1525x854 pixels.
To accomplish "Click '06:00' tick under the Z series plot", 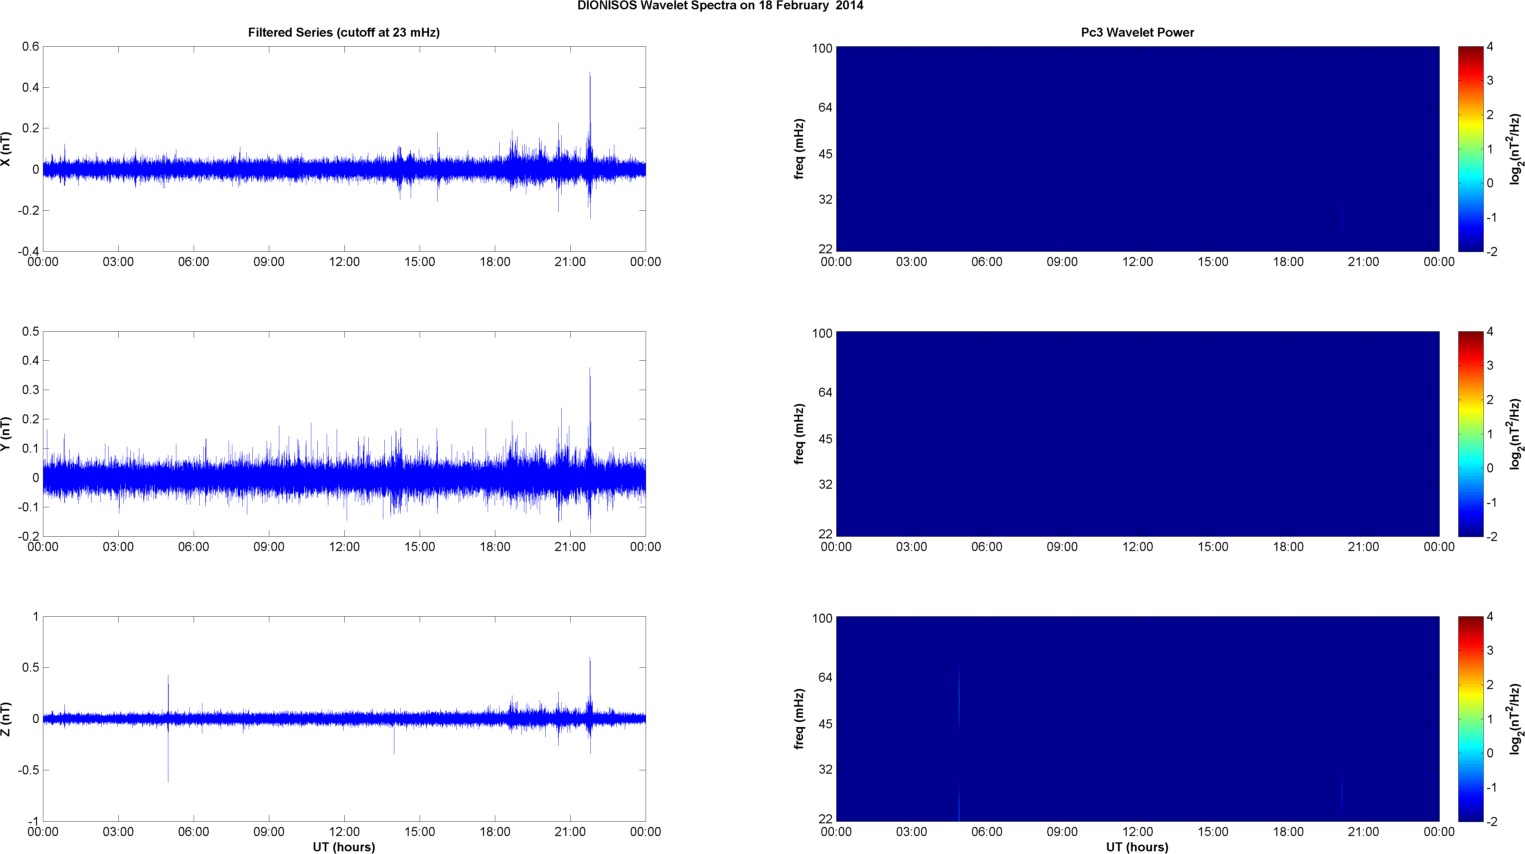I will click(193, 832).
